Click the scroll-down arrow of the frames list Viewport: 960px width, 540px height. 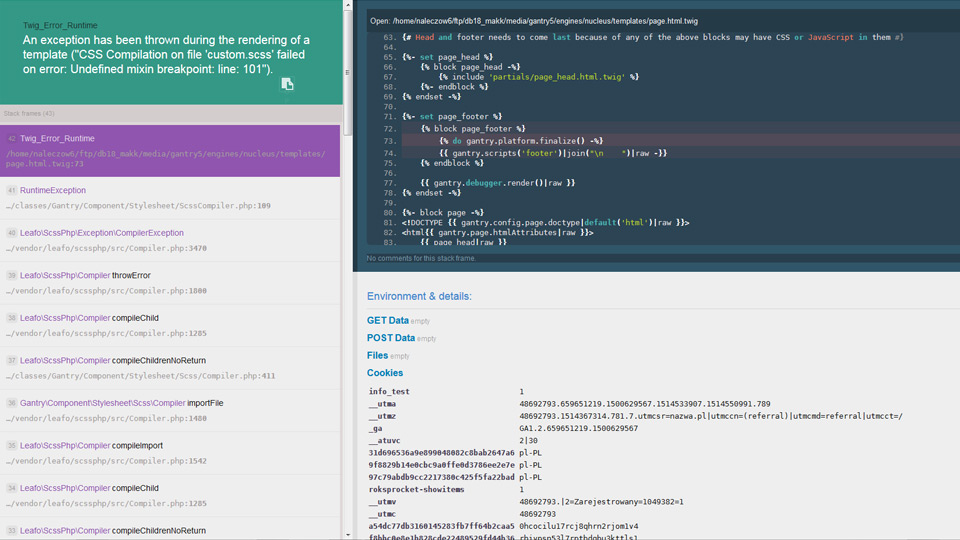[x=348, y=535]
